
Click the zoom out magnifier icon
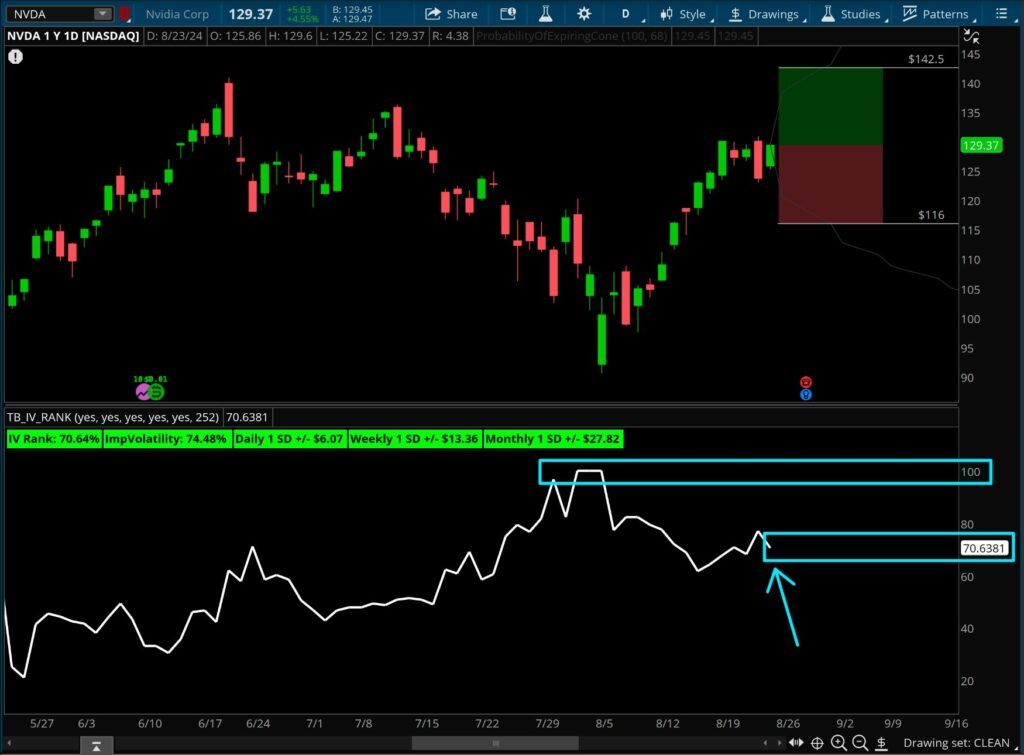pos(860,743)
